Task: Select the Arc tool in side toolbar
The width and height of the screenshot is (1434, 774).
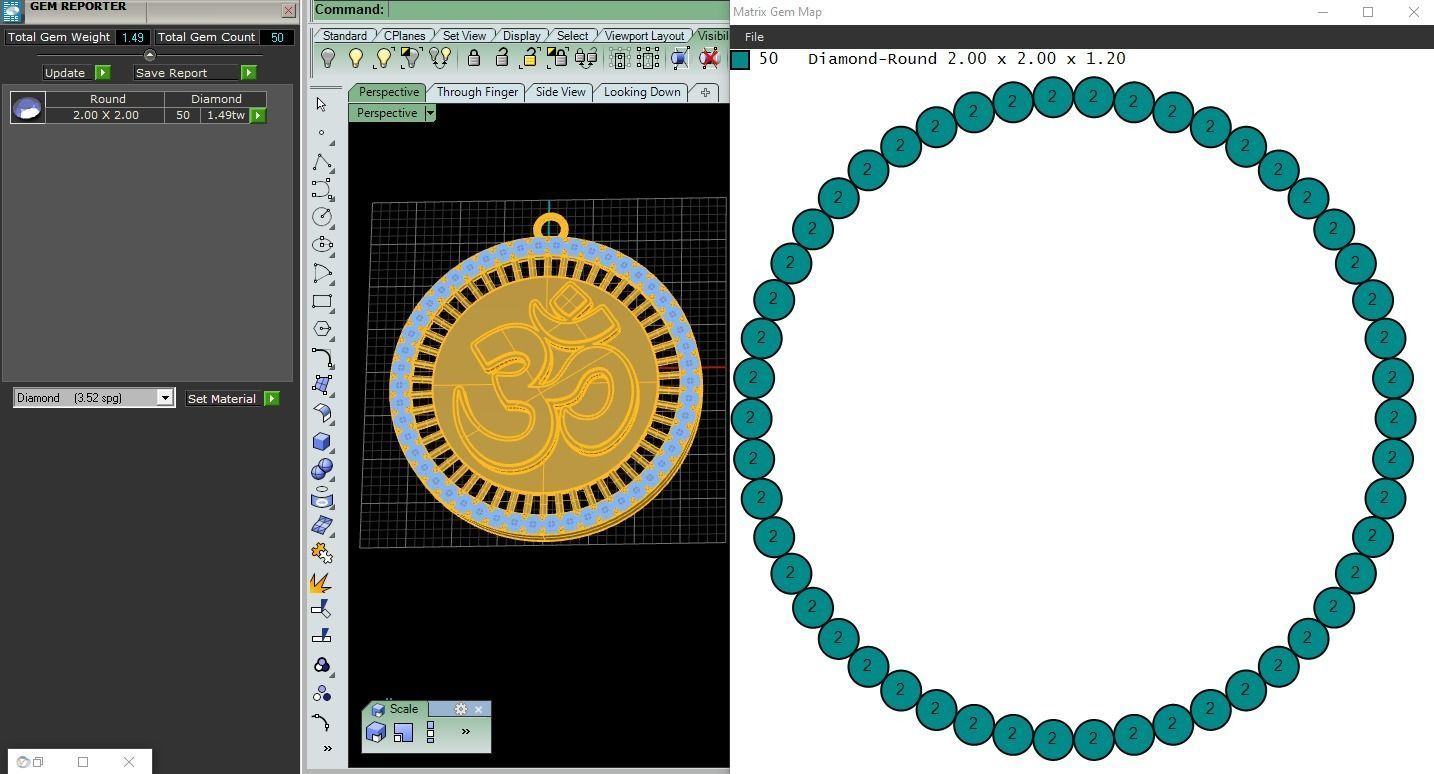Action: pos(321,273)
